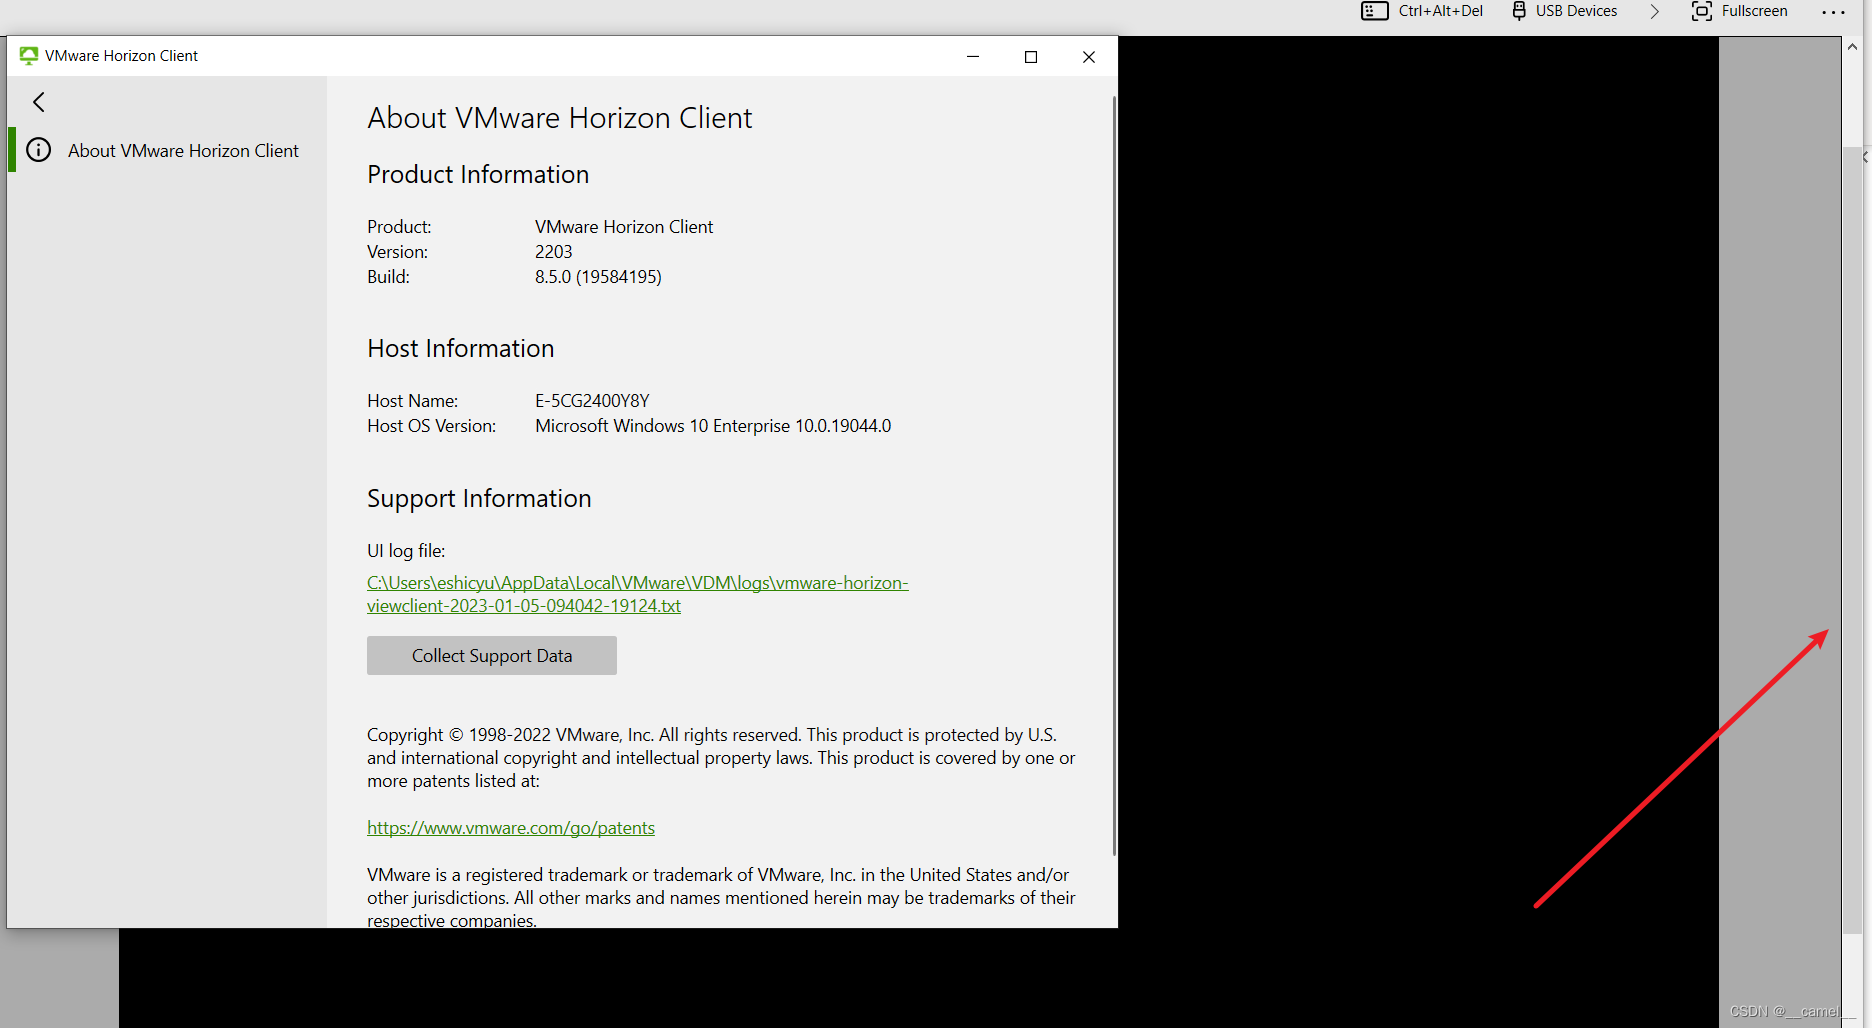Click the Ctrl+Alt+Del keyboard icon
1872x1028 pixels.
[1375, 11]
